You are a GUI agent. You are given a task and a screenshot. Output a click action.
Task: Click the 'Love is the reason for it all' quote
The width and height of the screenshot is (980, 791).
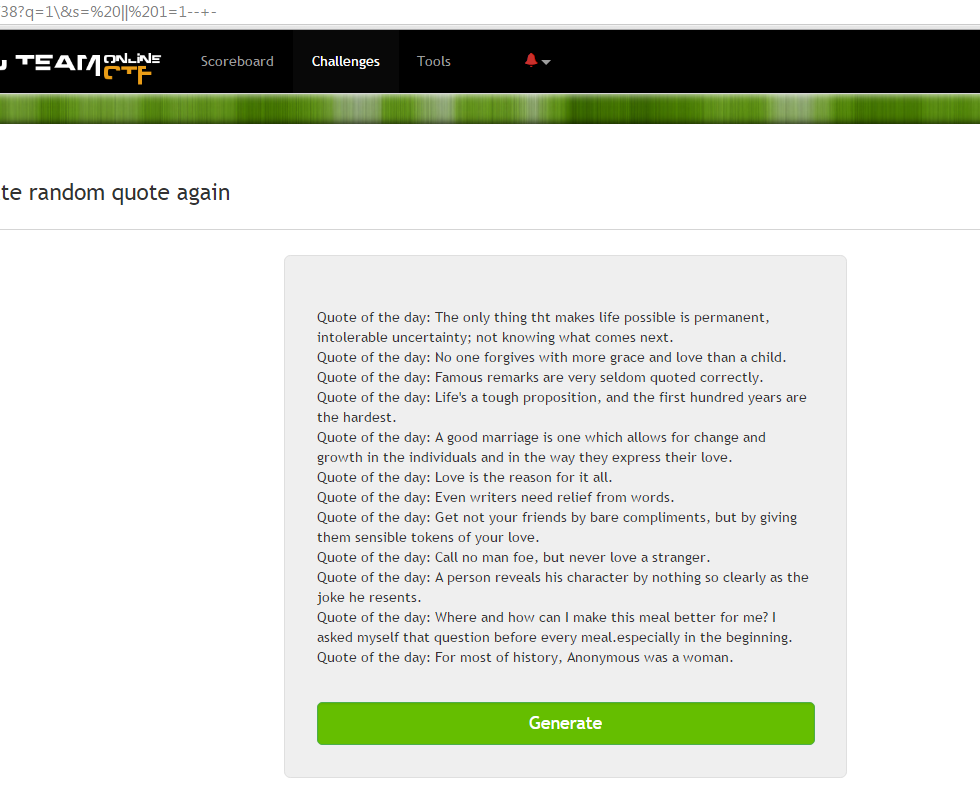(x=464, y=477)
